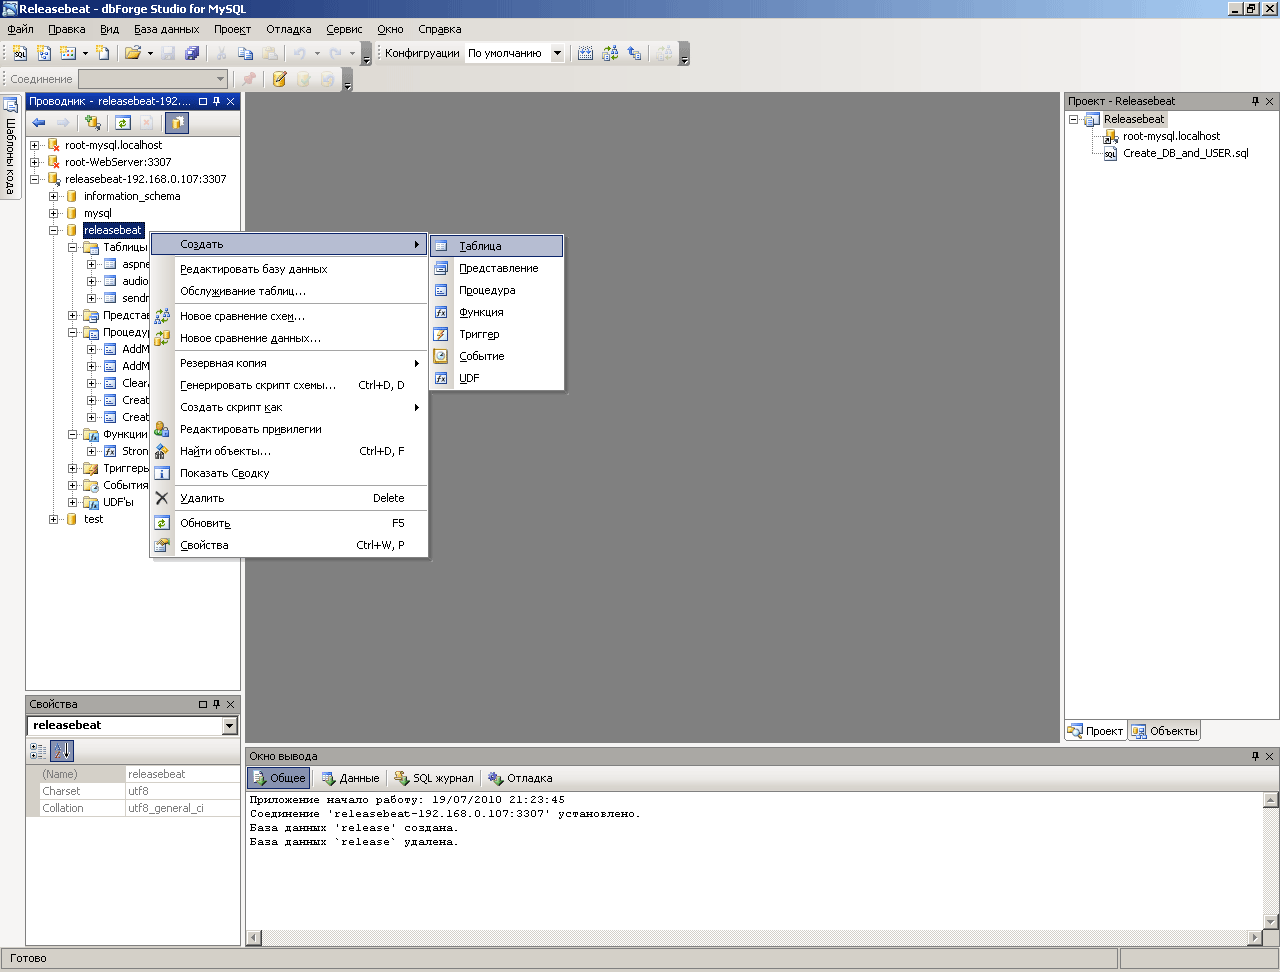The image size is (1280, 972).
Task: Expand the information_schema database node
Action: pos(54,196)
